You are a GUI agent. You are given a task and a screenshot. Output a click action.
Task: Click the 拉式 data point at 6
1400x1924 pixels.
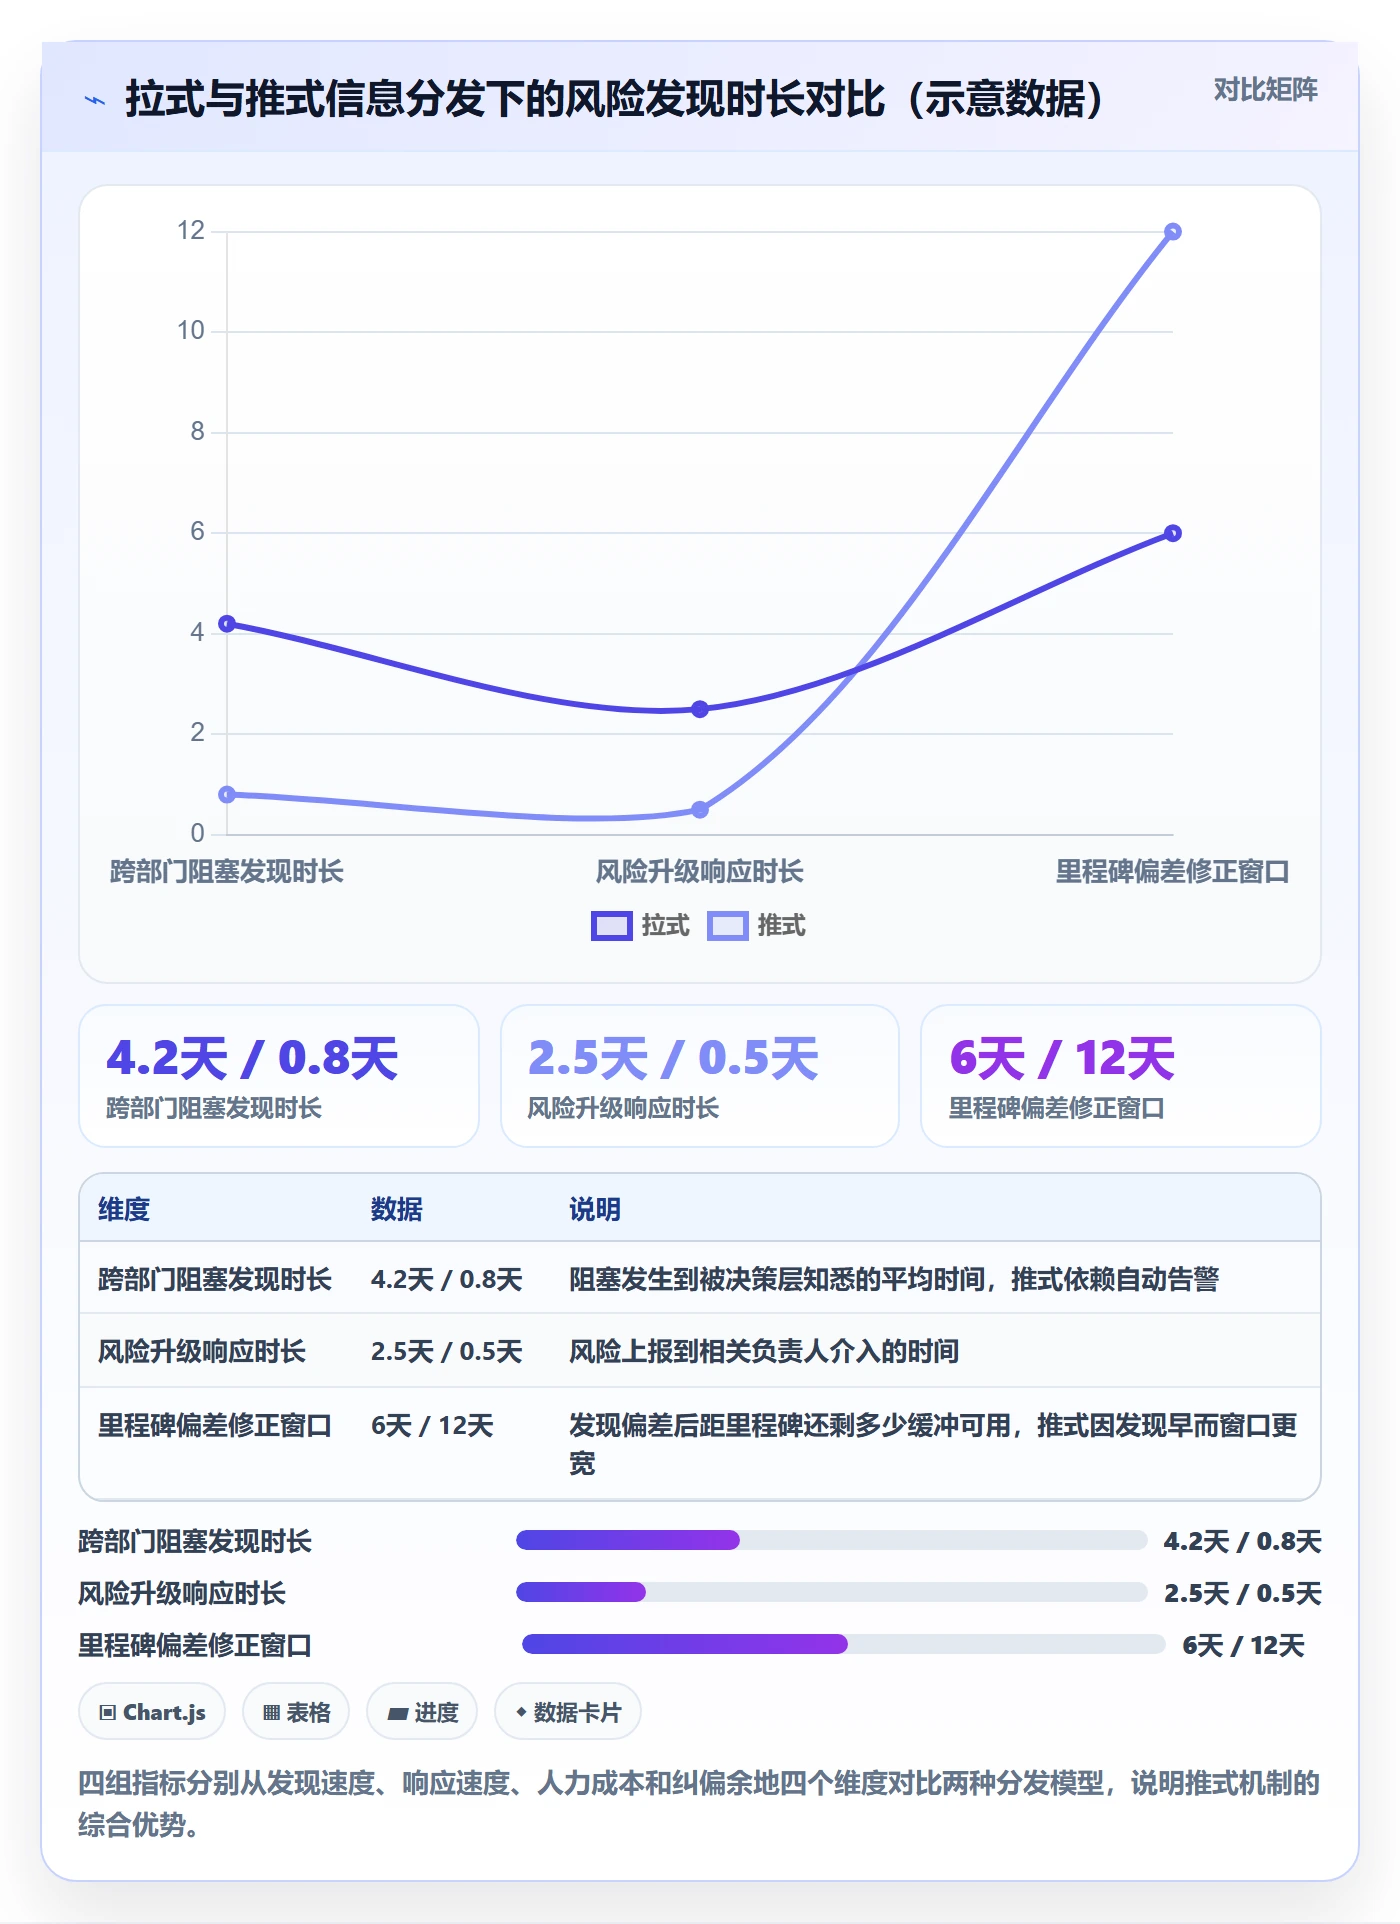click(1173, 533)
